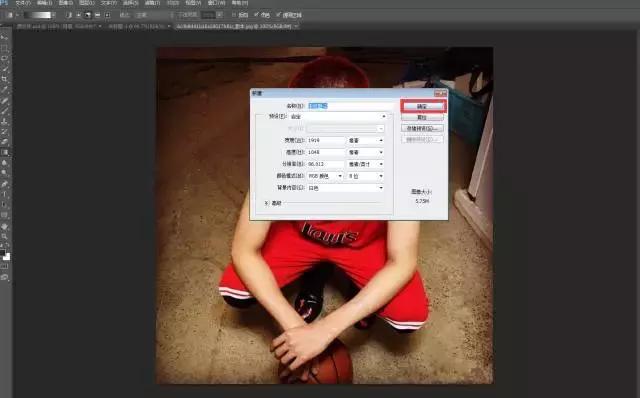Select the Path Selection tool
The height and width of the screenshot is (398, 640).
pos(5,205)
